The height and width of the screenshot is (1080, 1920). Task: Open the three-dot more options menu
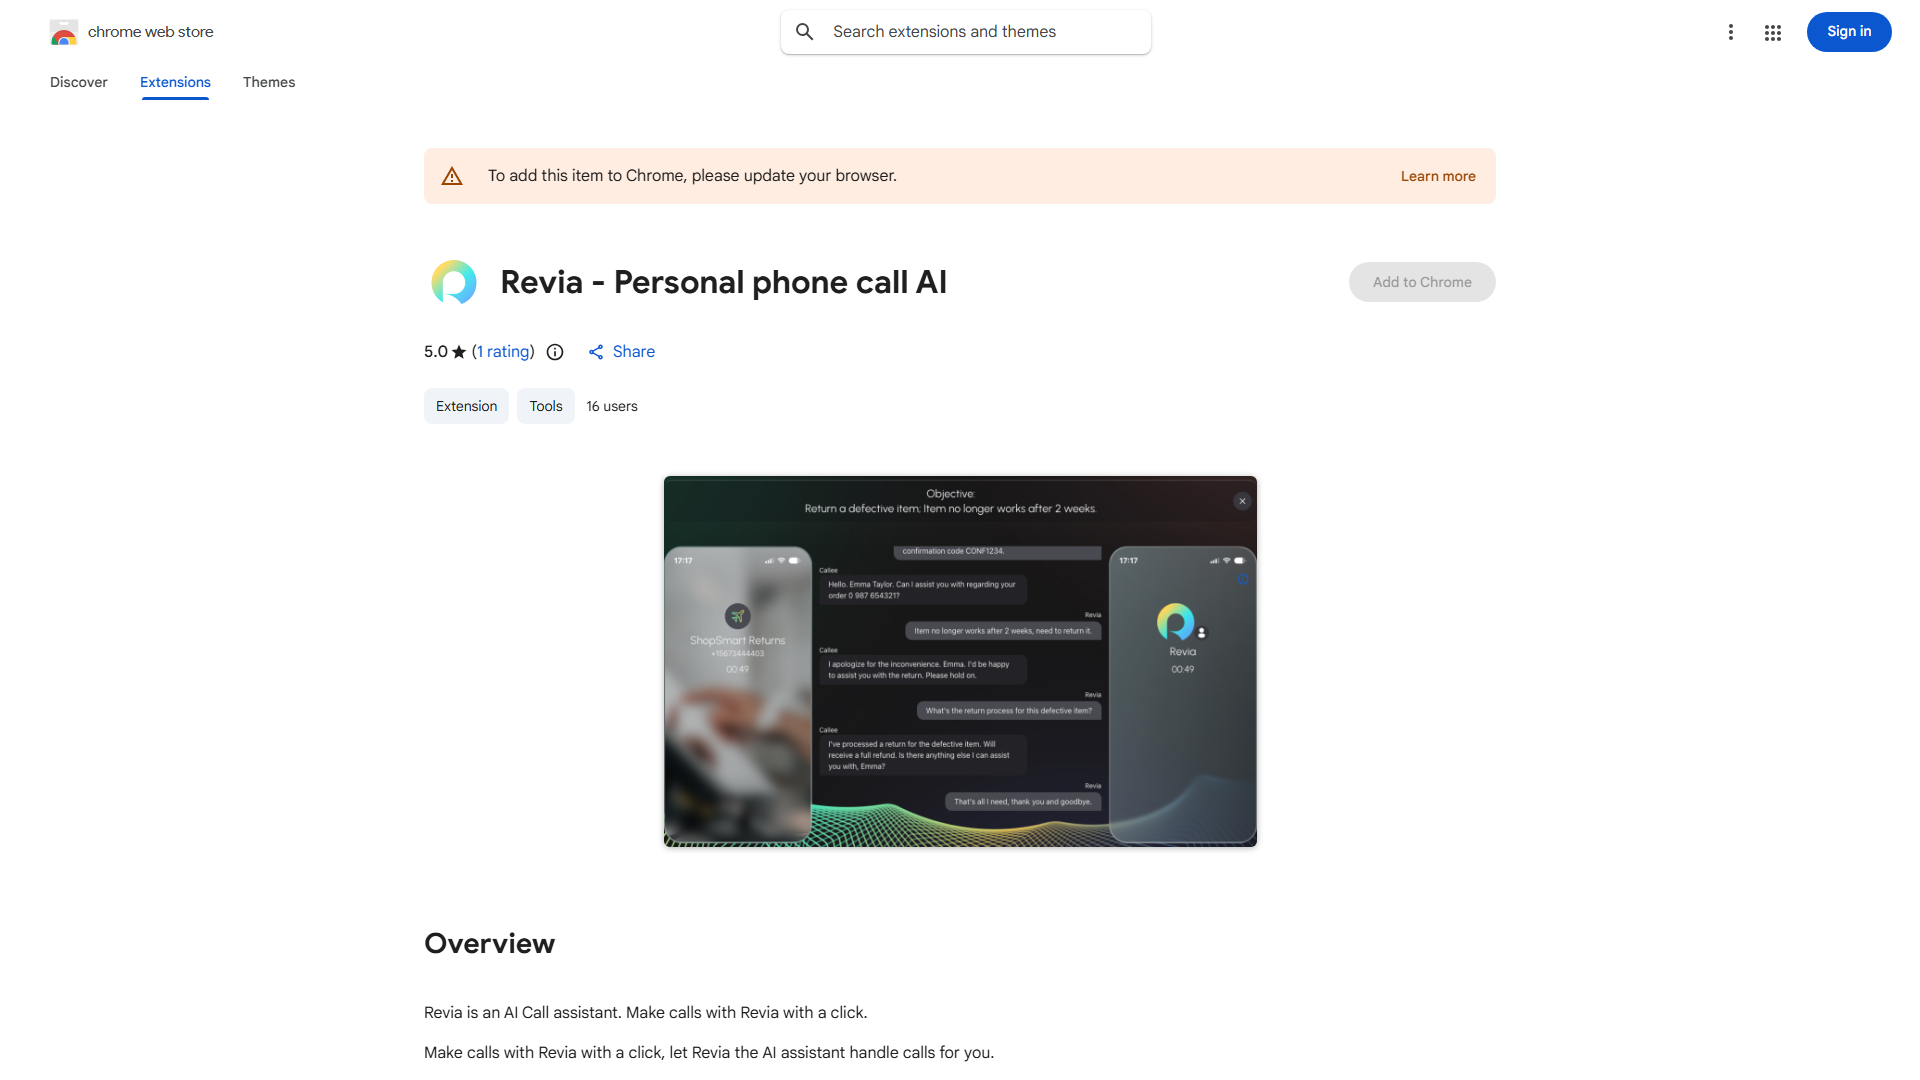coord(1731,32)
